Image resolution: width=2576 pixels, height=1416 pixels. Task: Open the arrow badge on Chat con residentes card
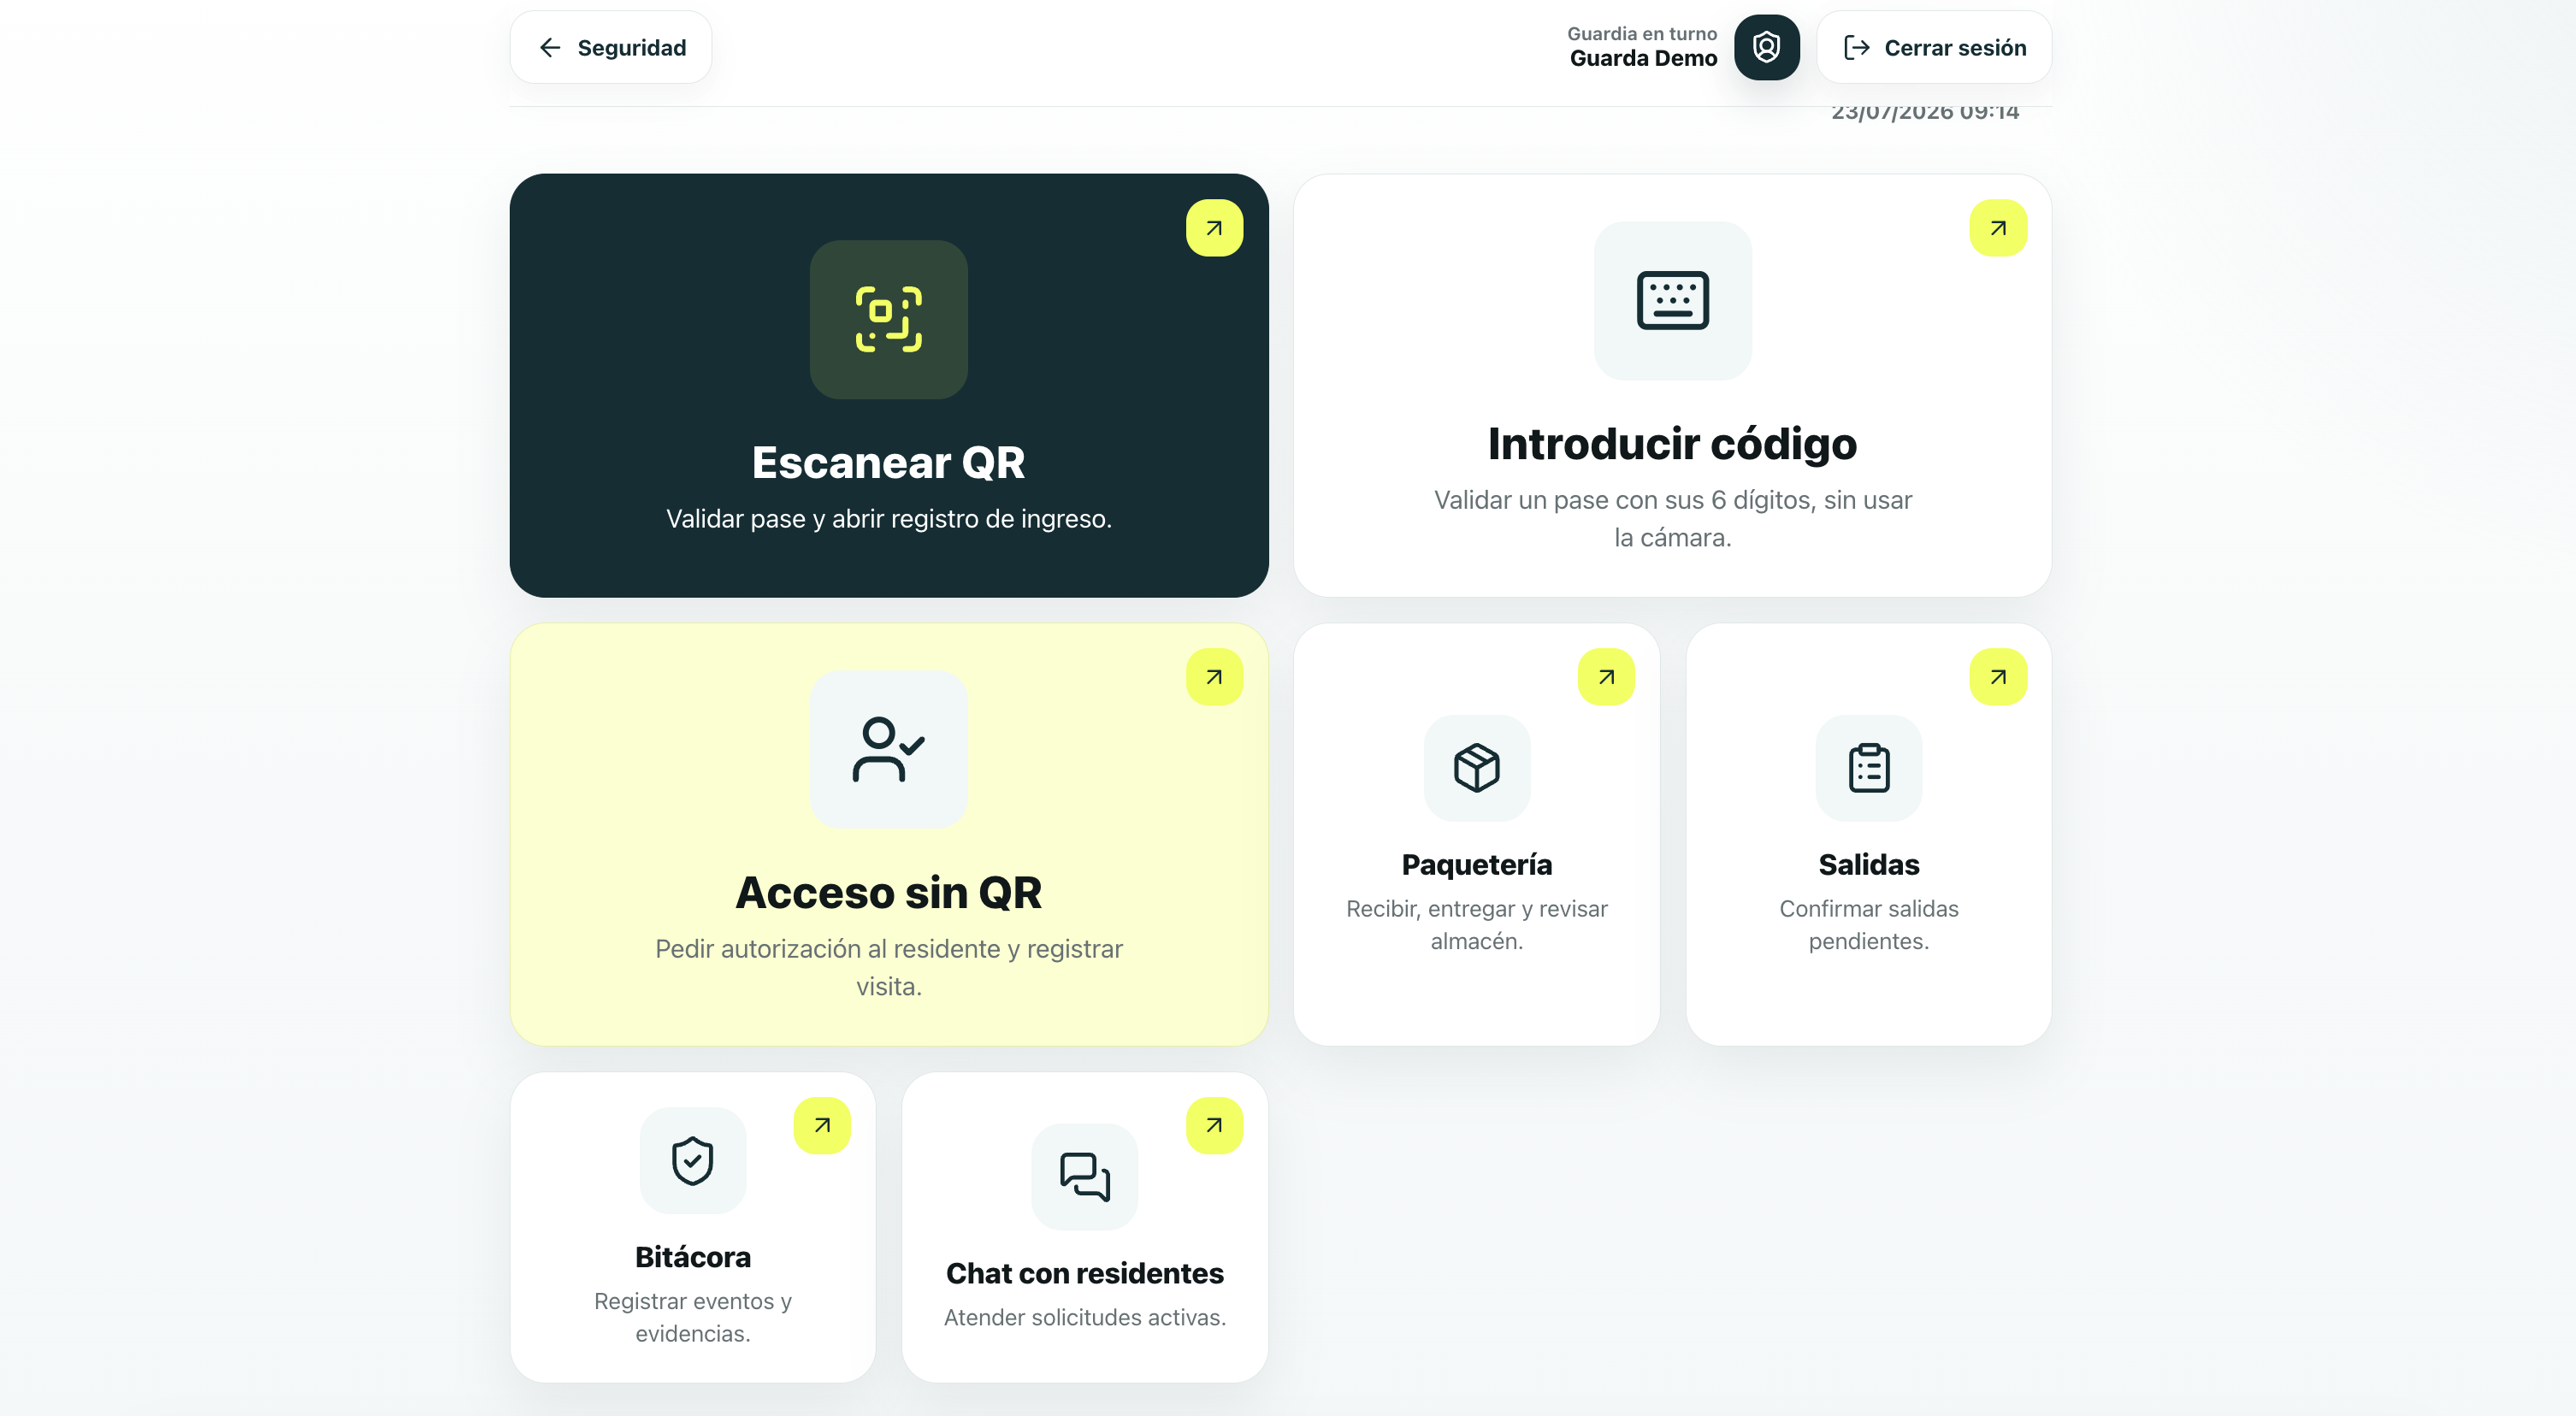1214,1126
